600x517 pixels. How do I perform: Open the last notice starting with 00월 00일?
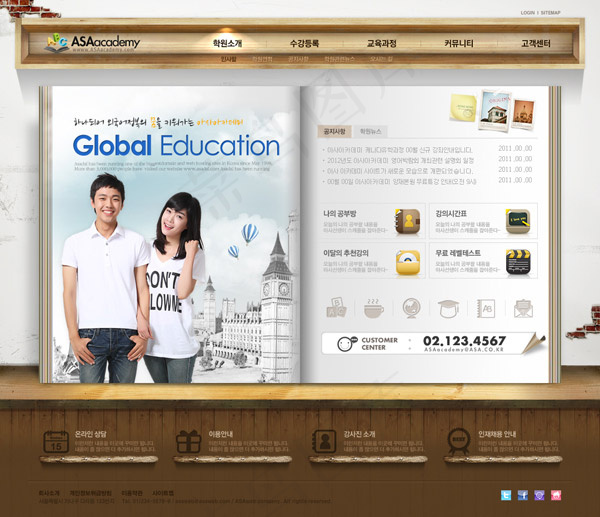(x=401, y=182)
